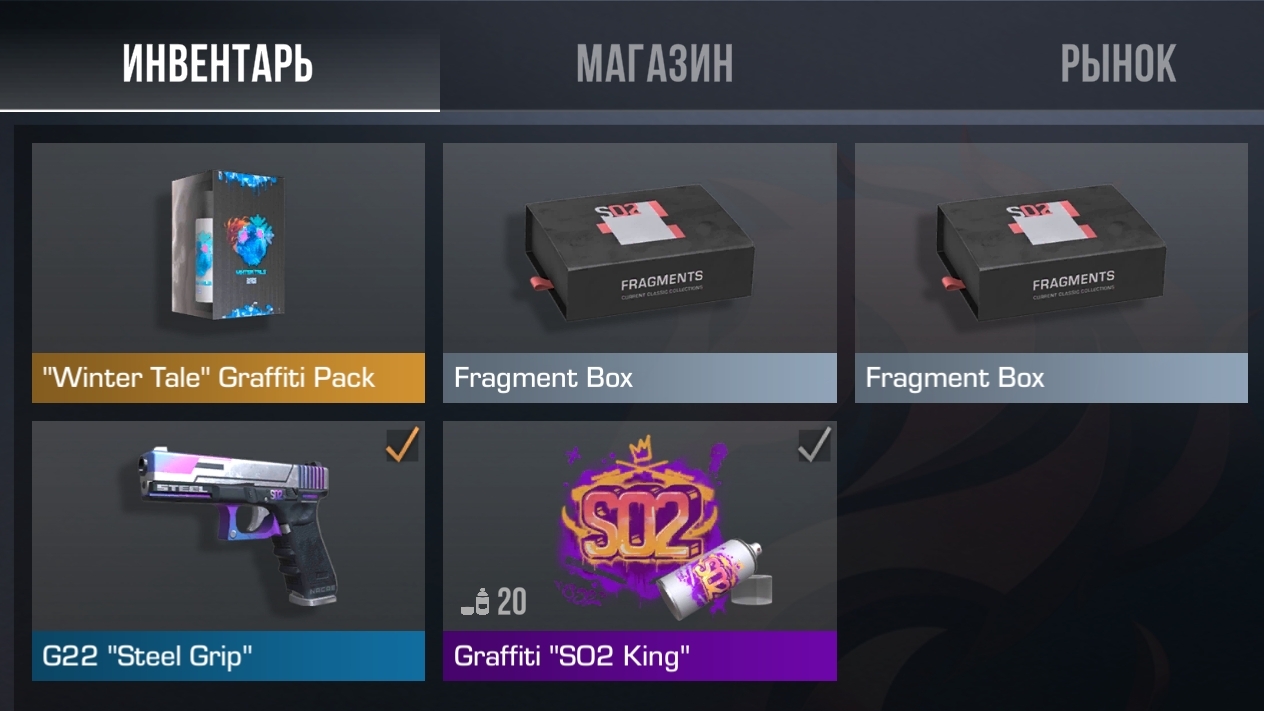Click the spray can uses counter showing 20
The height and width of the screenshot is (711, 1264).
pos(493,602)
